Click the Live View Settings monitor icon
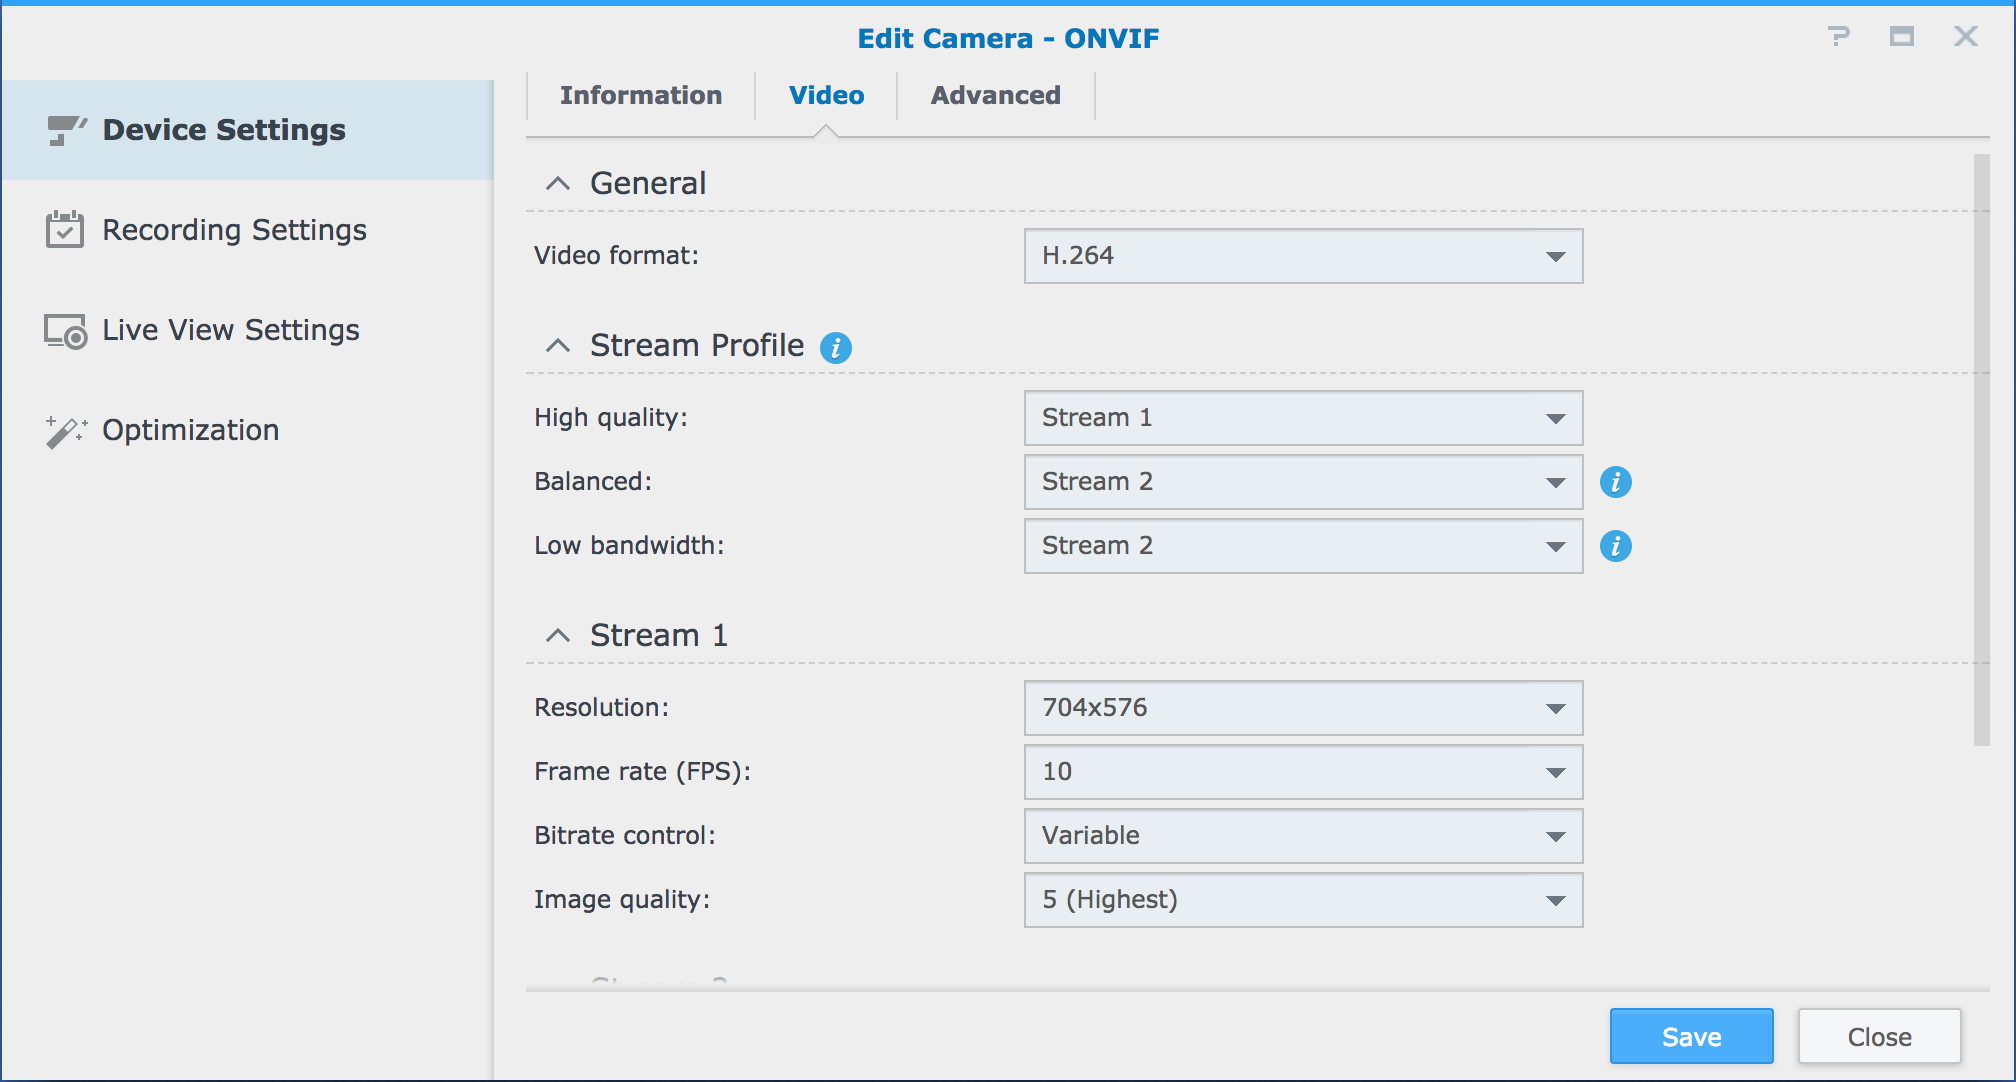The height and width of the screenshot is (1082, 2016). (65, 331)
